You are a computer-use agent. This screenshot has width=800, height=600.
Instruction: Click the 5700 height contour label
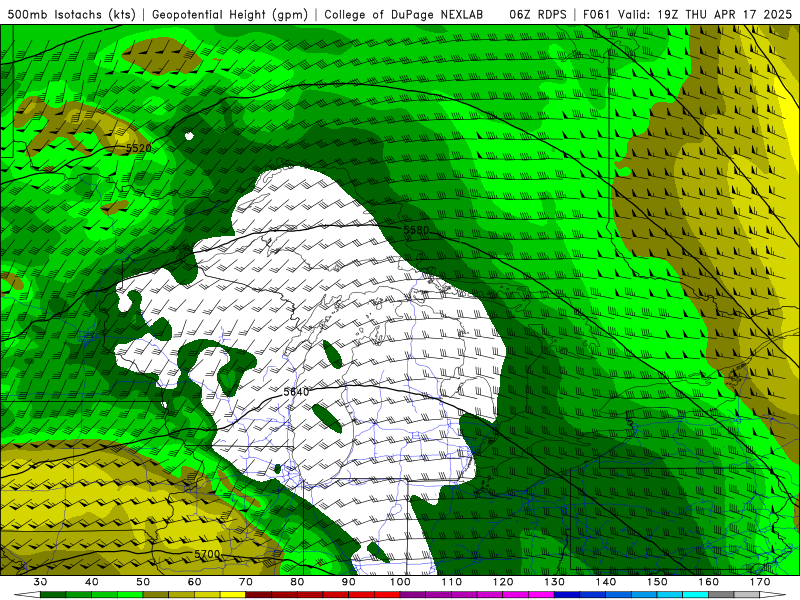click(x=207, y=554)
